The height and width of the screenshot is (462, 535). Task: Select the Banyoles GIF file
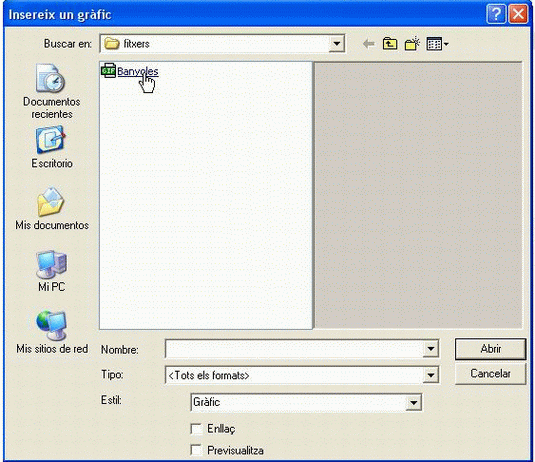point(130,71)
